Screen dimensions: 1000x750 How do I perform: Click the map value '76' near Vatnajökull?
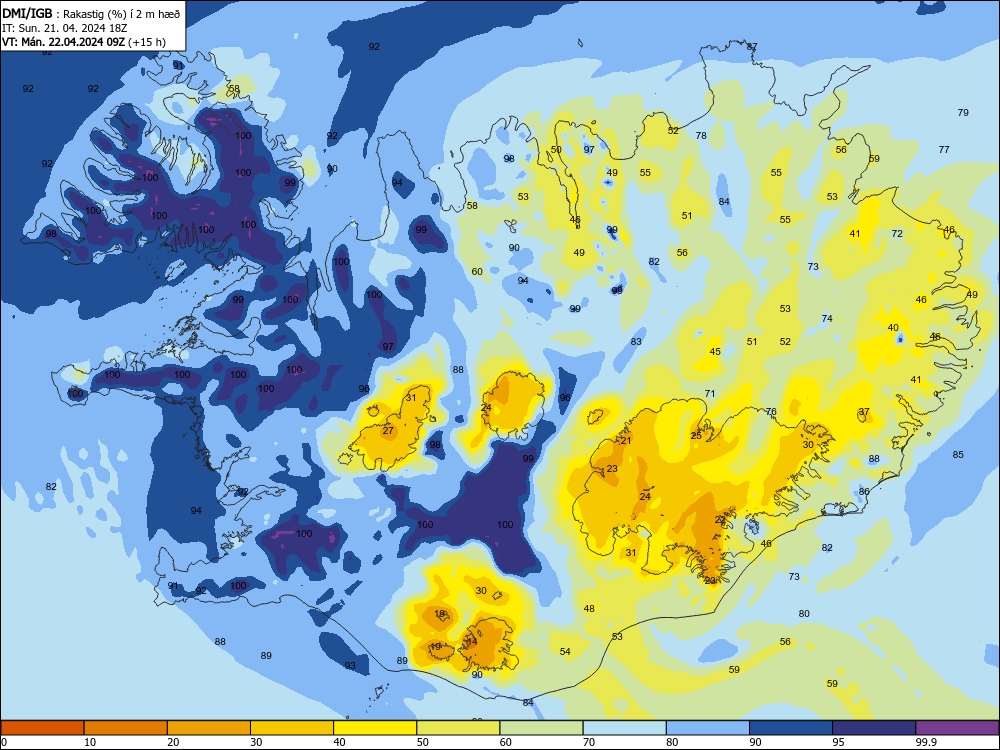point(771,412)
